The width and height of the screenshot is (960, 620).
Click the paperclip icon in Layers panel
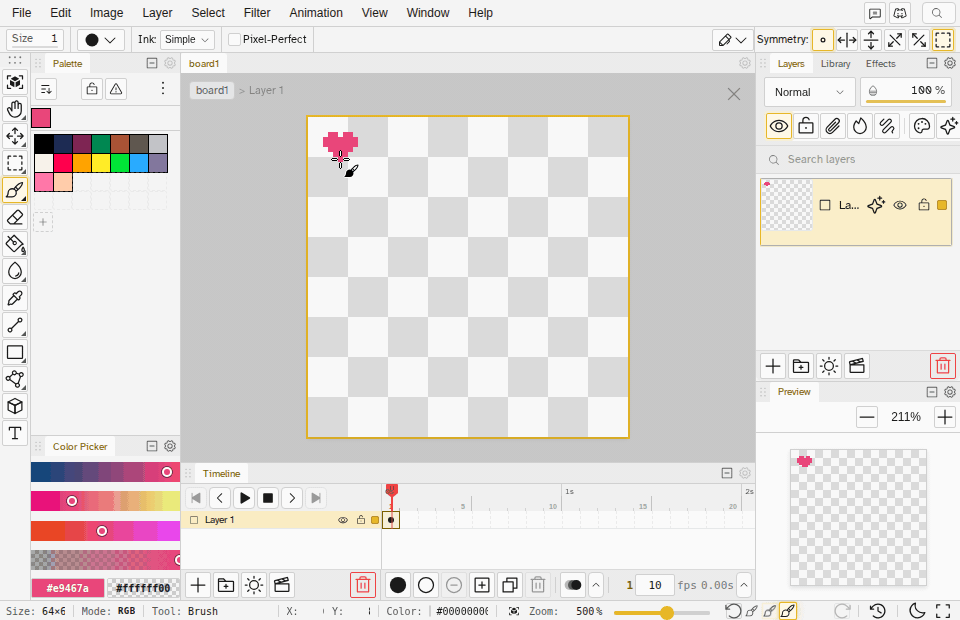[x=832, y=126]
